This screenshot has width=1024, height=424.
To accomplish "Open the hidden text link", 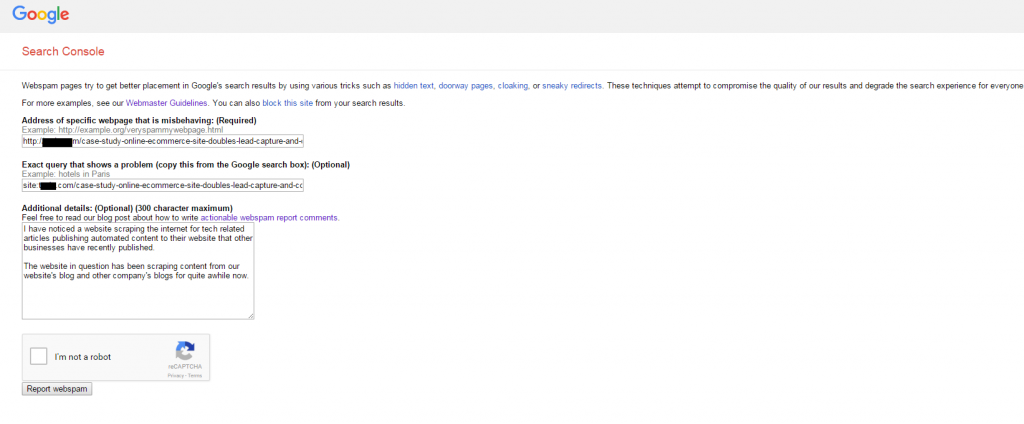I will 414,86.
